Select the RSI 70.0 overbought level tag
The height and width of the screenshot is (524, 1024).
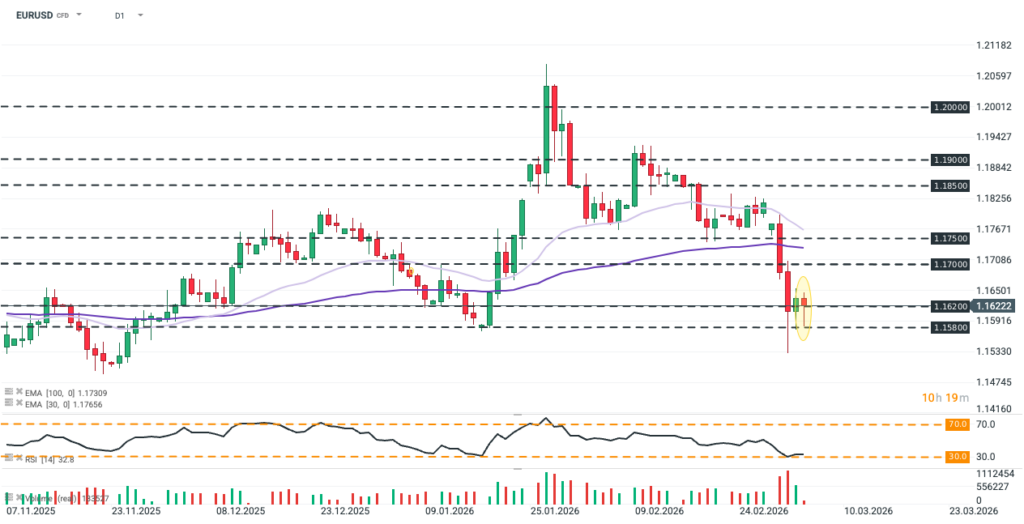pyautogui.click(x=957, y=424)
